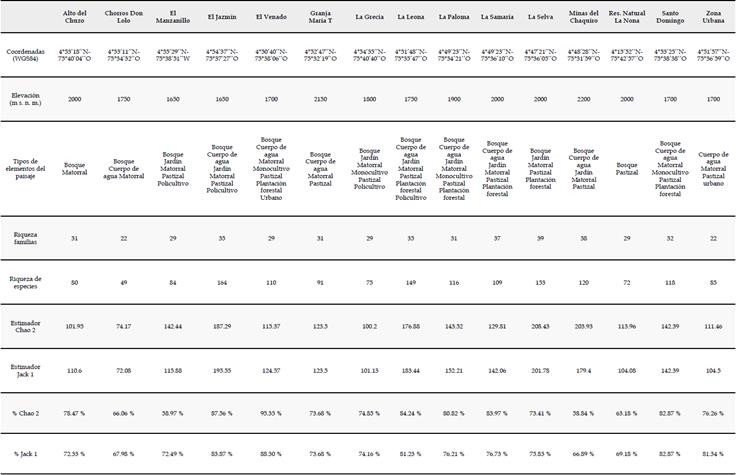Click the Riqueza familias row label
This screenshot has width=737, height=475.
(x=27, y=237)
